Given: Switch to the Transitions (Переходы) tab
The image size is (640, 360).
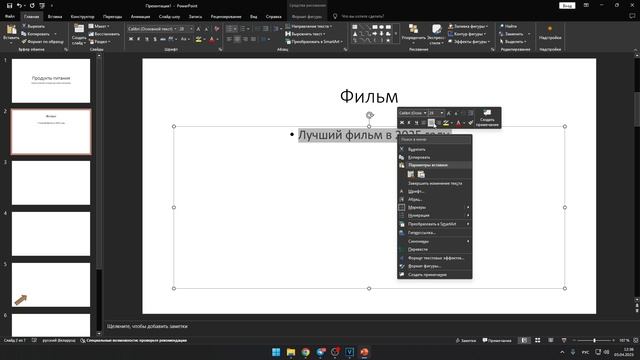Looking at the screenshot, I should click(112, 17).
